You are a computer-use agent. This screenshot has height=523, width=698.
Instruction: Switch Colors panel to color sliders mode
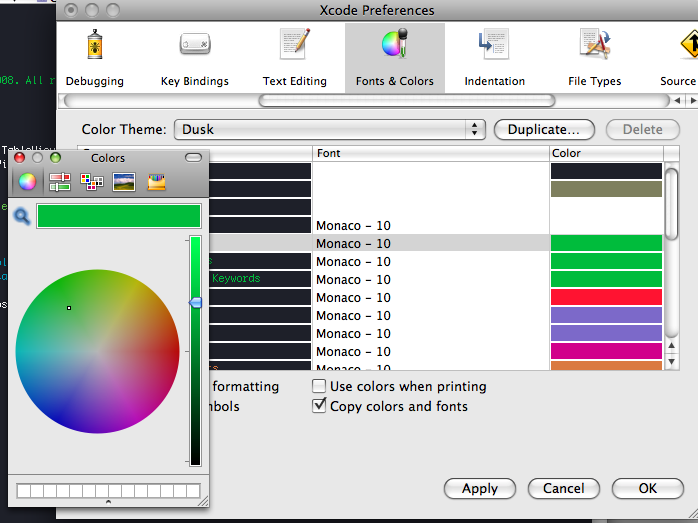(60, 182)
